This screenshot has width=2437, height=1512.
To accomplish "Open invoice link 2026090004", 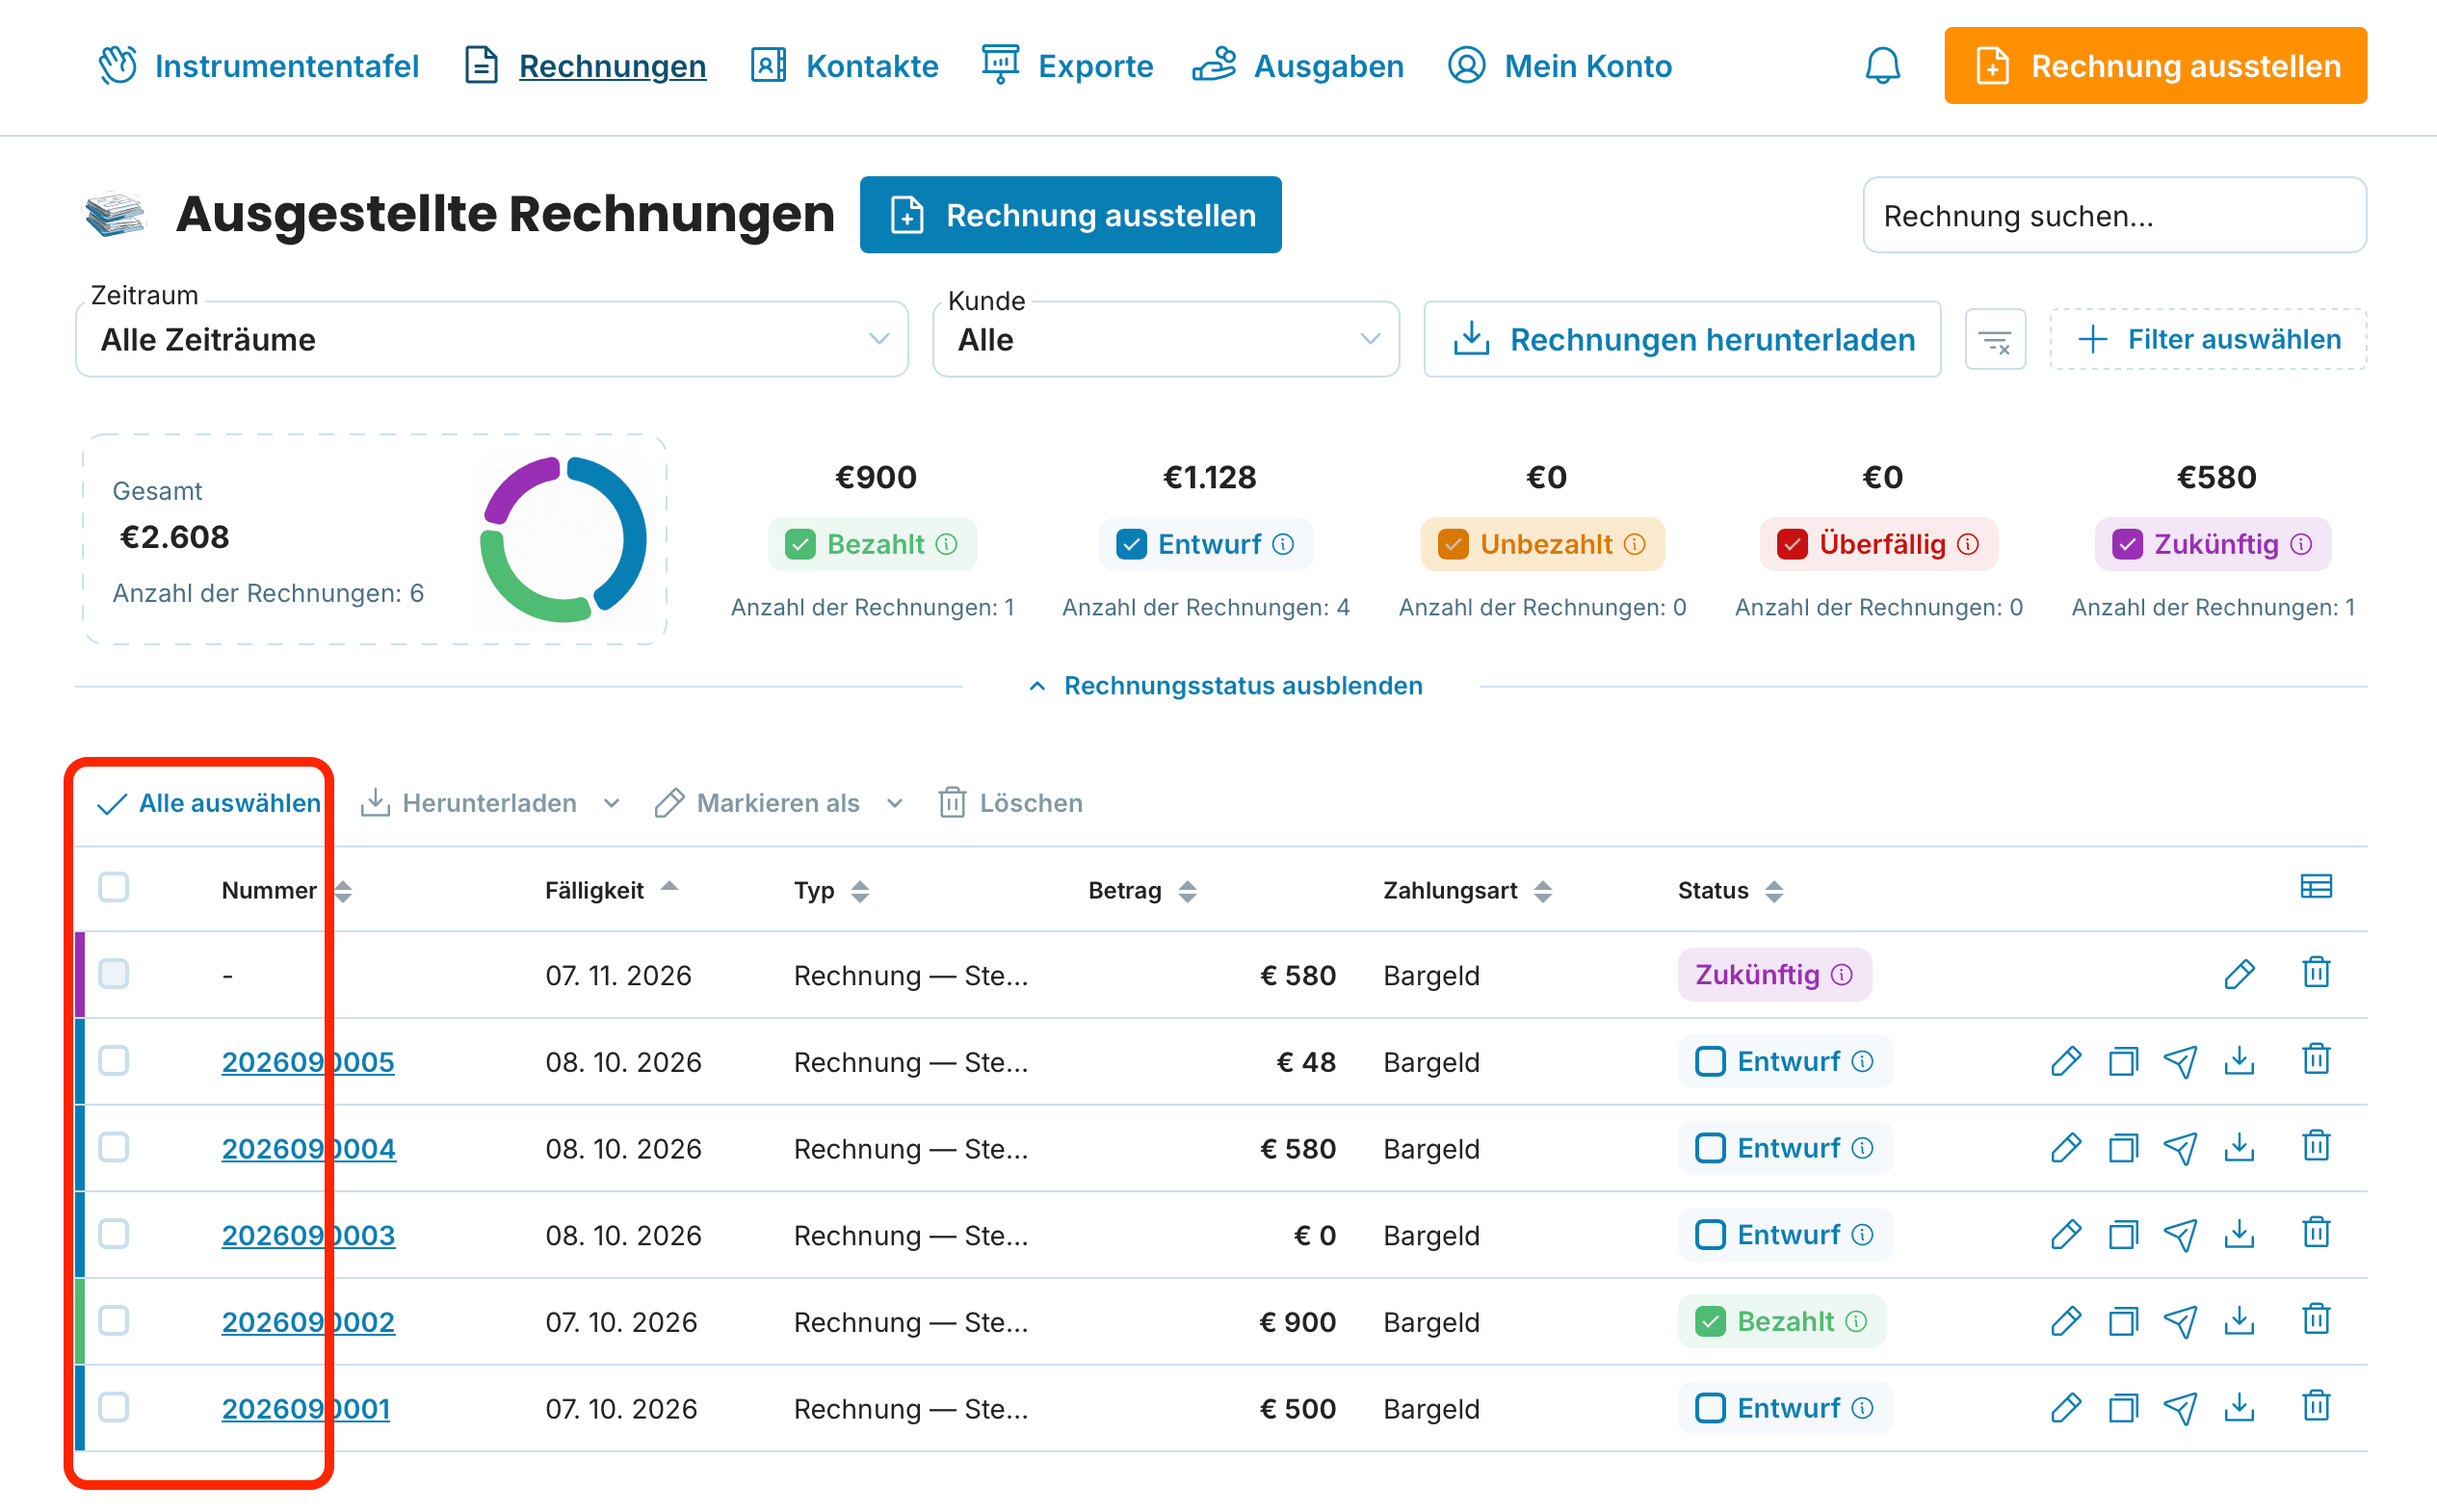I will click(x=309, y=1149).
